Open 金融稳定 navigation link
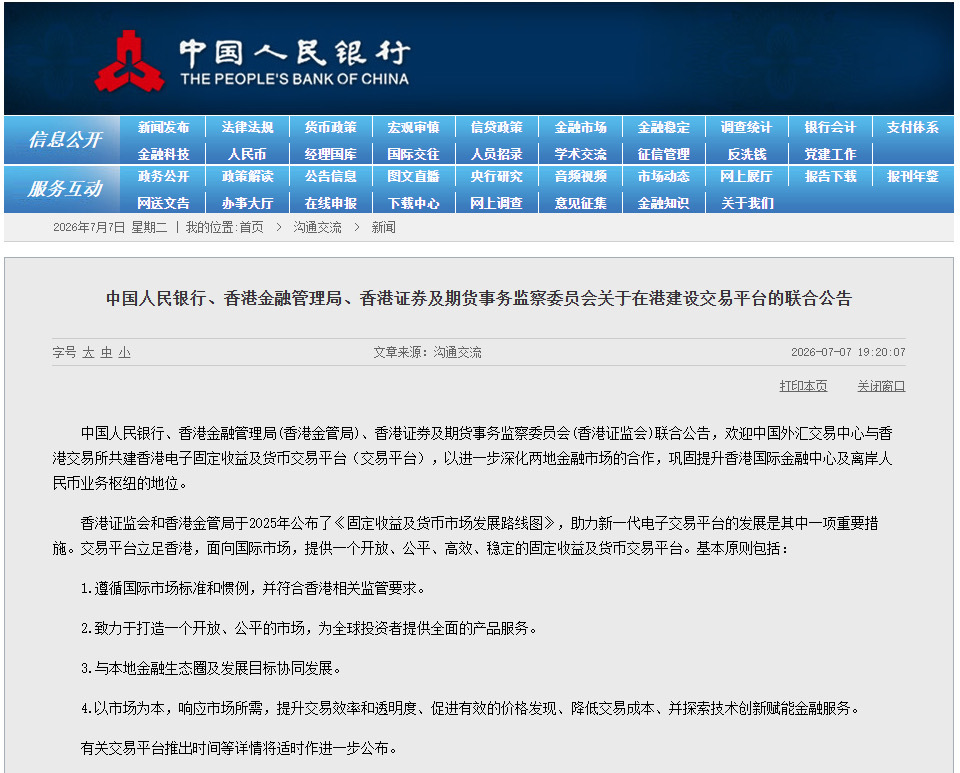The image size is (960, 773). click(x=664, y=127)
